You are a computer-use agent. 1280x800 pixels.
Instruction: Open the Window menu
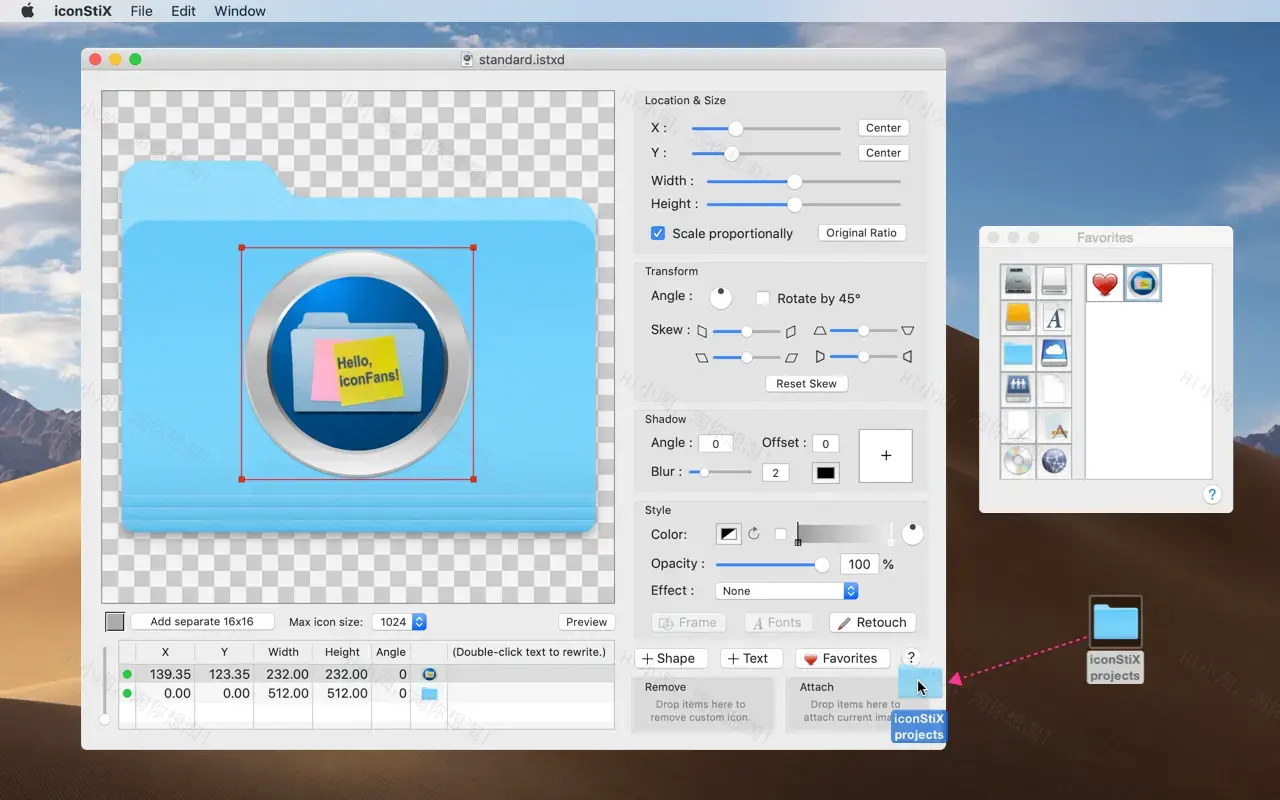239,11
